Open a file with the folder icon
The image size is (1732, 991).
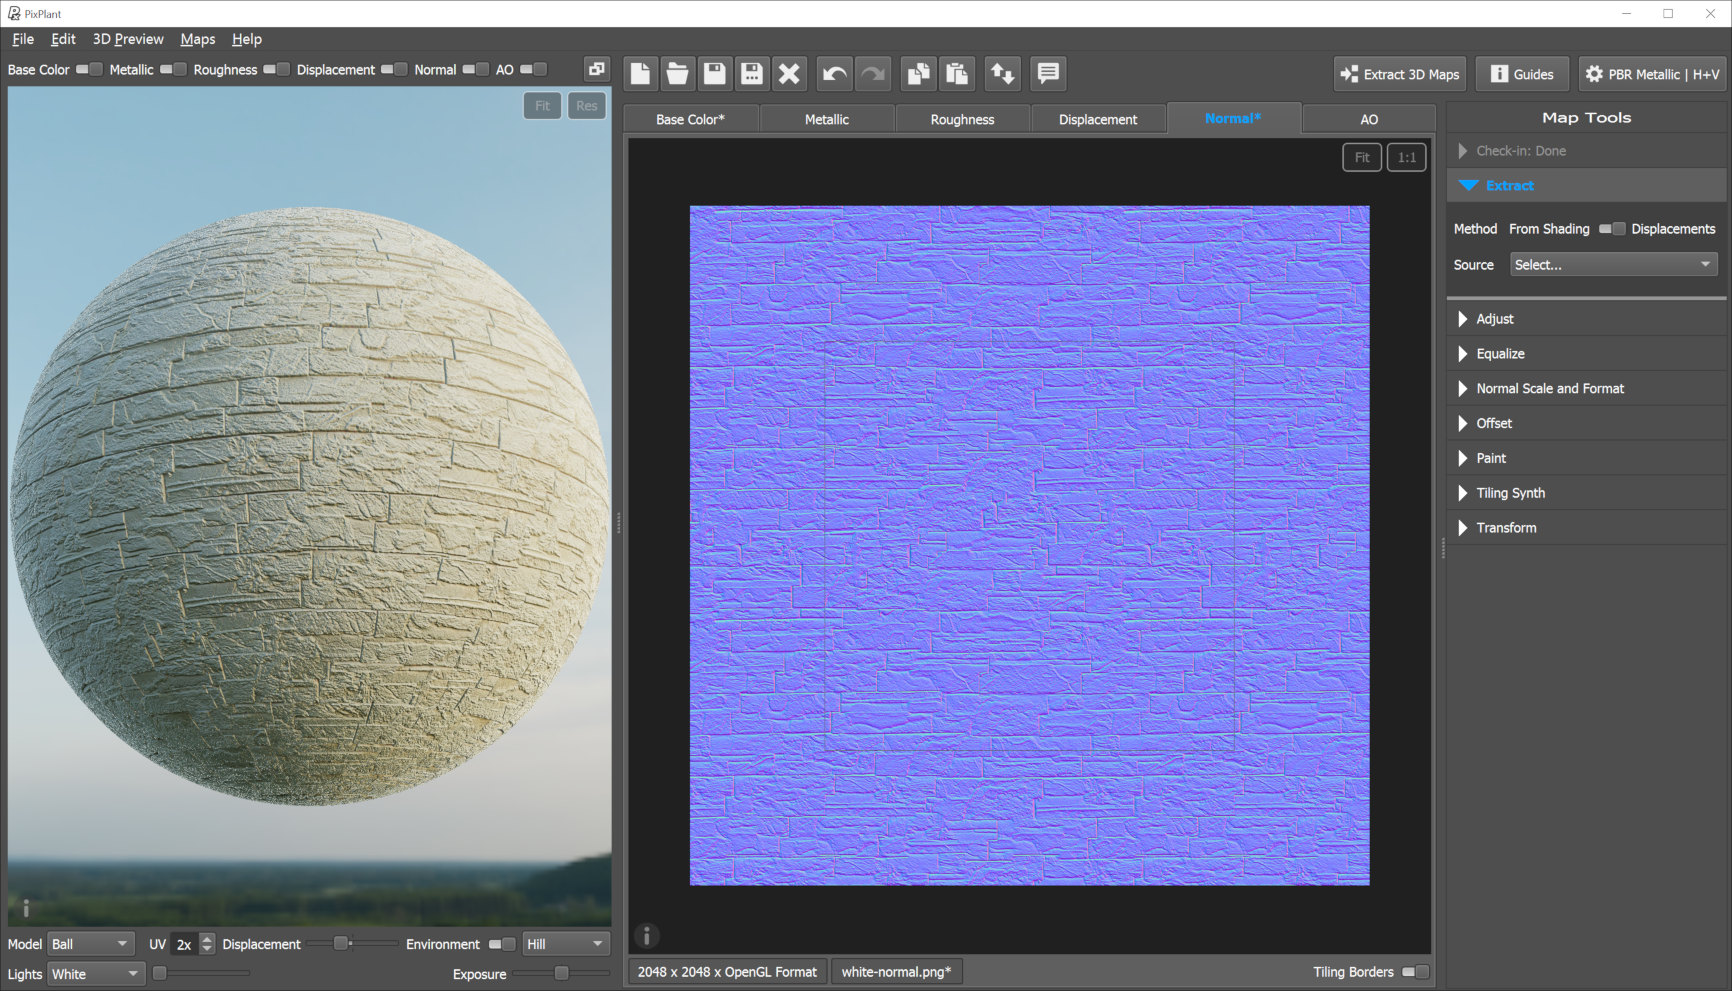coord(677,74)
